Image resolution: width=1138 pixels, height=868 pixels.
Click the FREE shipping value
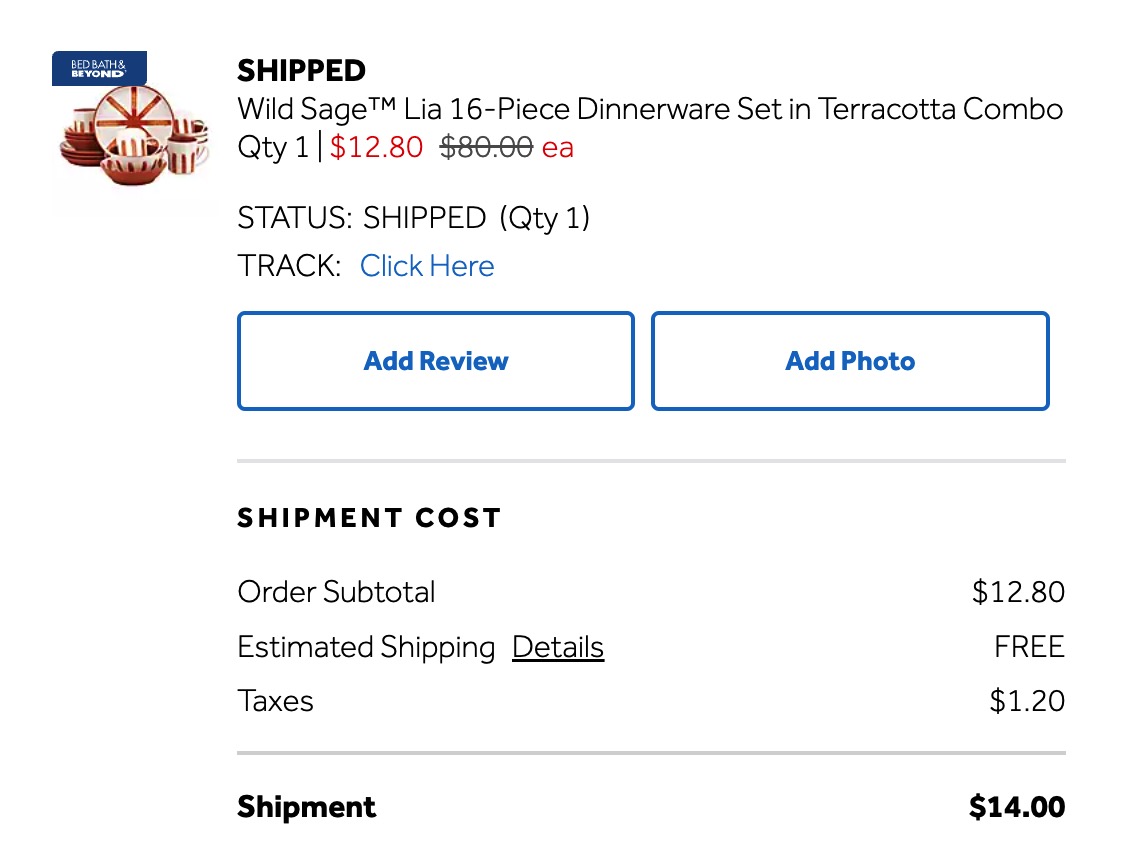coord(1029,647)
